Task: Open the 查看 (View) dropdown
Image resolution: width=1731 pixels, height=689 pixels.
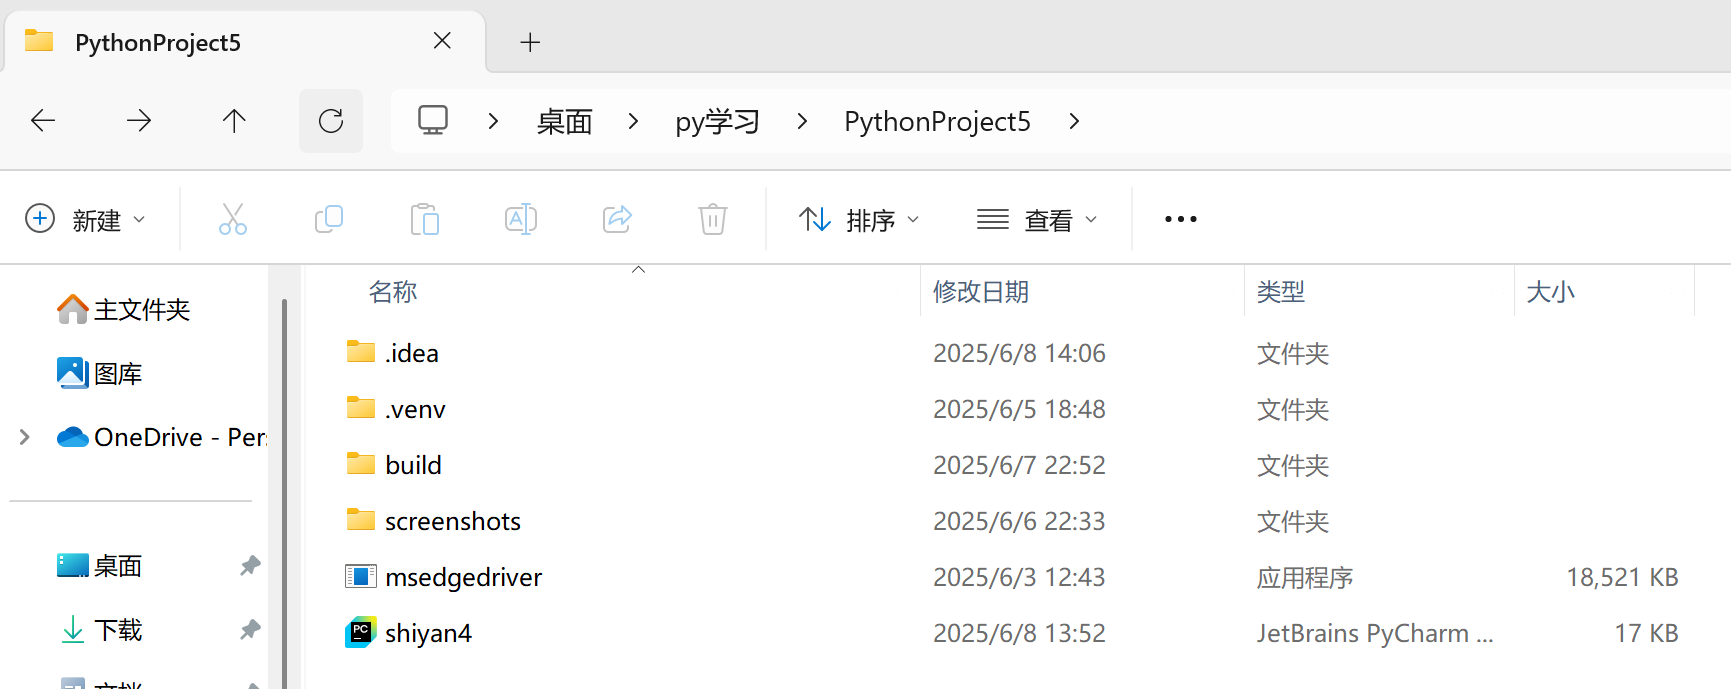Action: pos(1037,219)
